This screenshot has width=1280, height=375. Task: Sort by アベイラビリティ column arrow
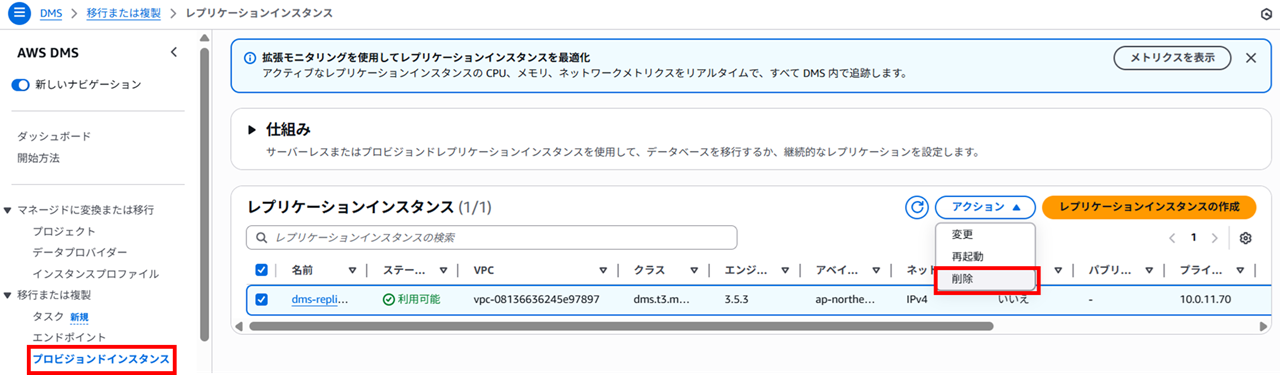point(877,270)
